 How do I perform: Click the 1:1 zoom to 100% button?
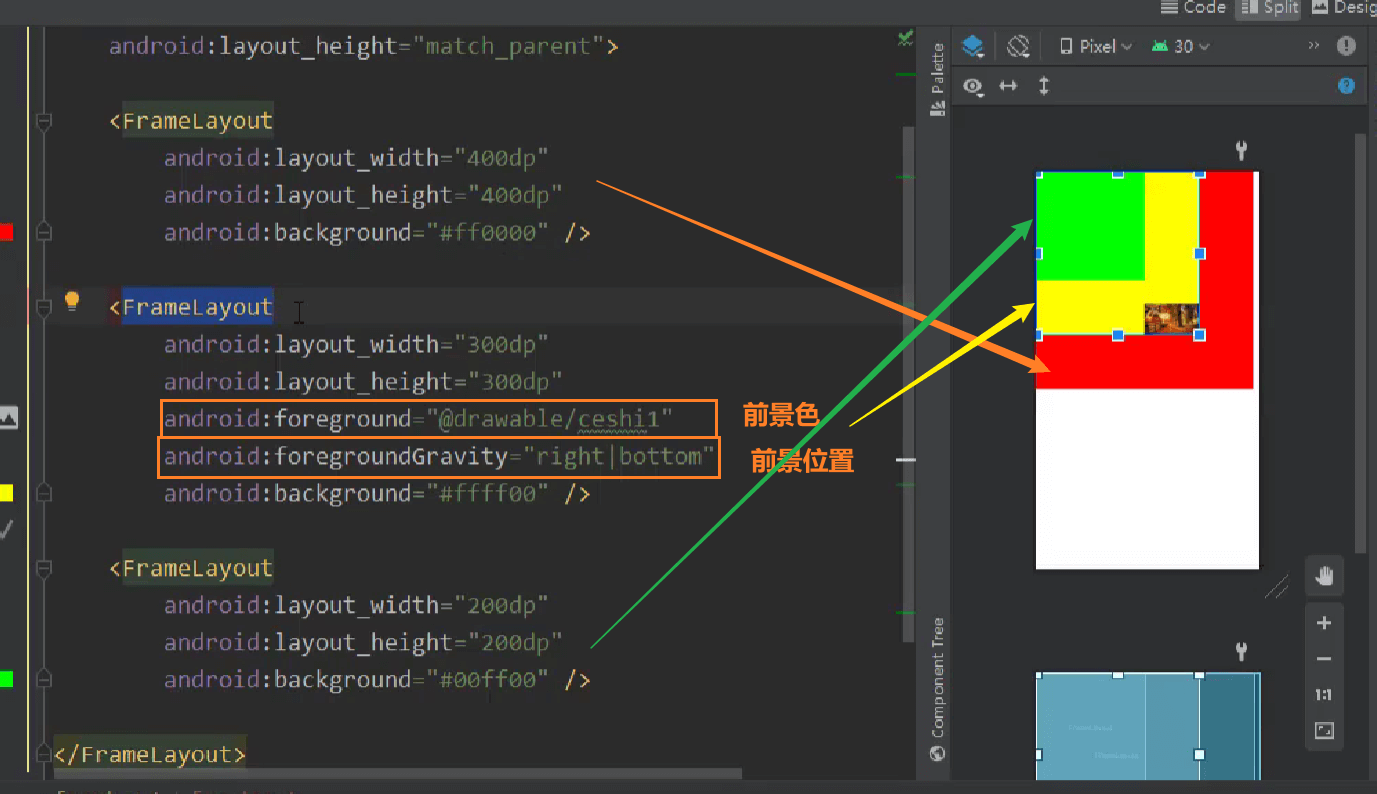pyautogui.click(x=1324, y=695)
